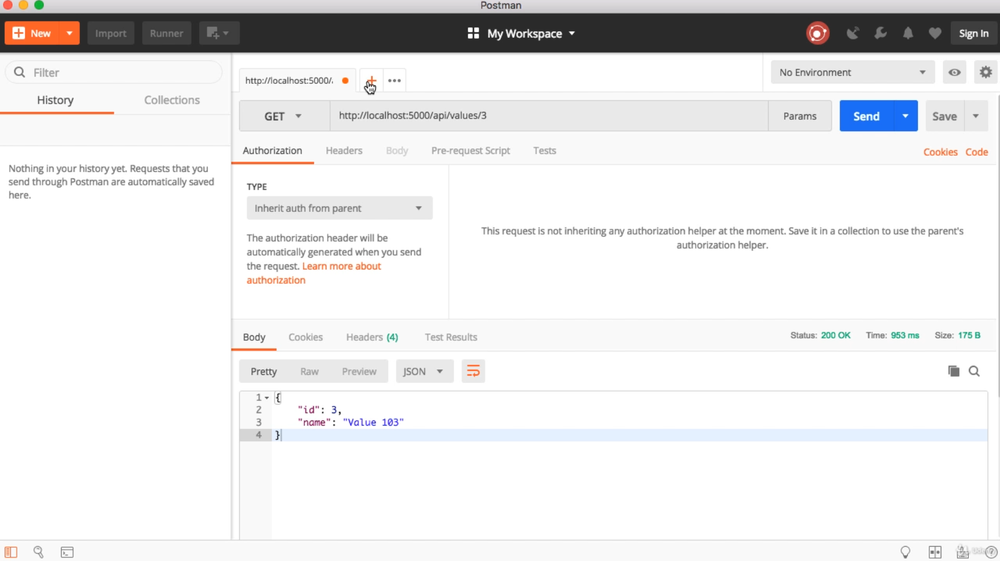Open the Tests request tab
This screenshot has width=1000, height=561.
545,150
